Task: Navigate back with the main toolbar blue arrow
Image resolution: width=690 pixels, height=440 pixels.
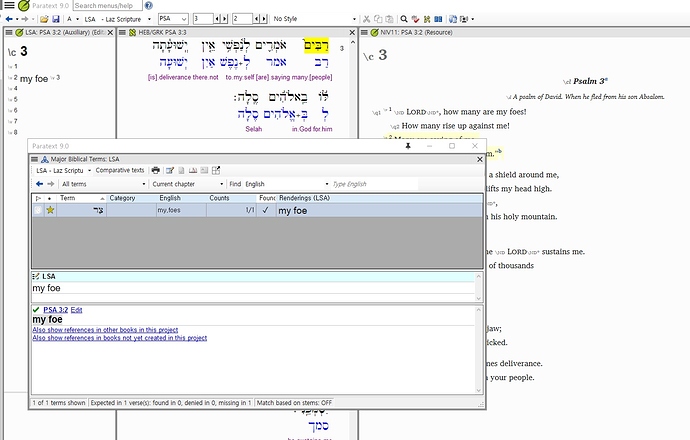Action: [x=9, y=19]
